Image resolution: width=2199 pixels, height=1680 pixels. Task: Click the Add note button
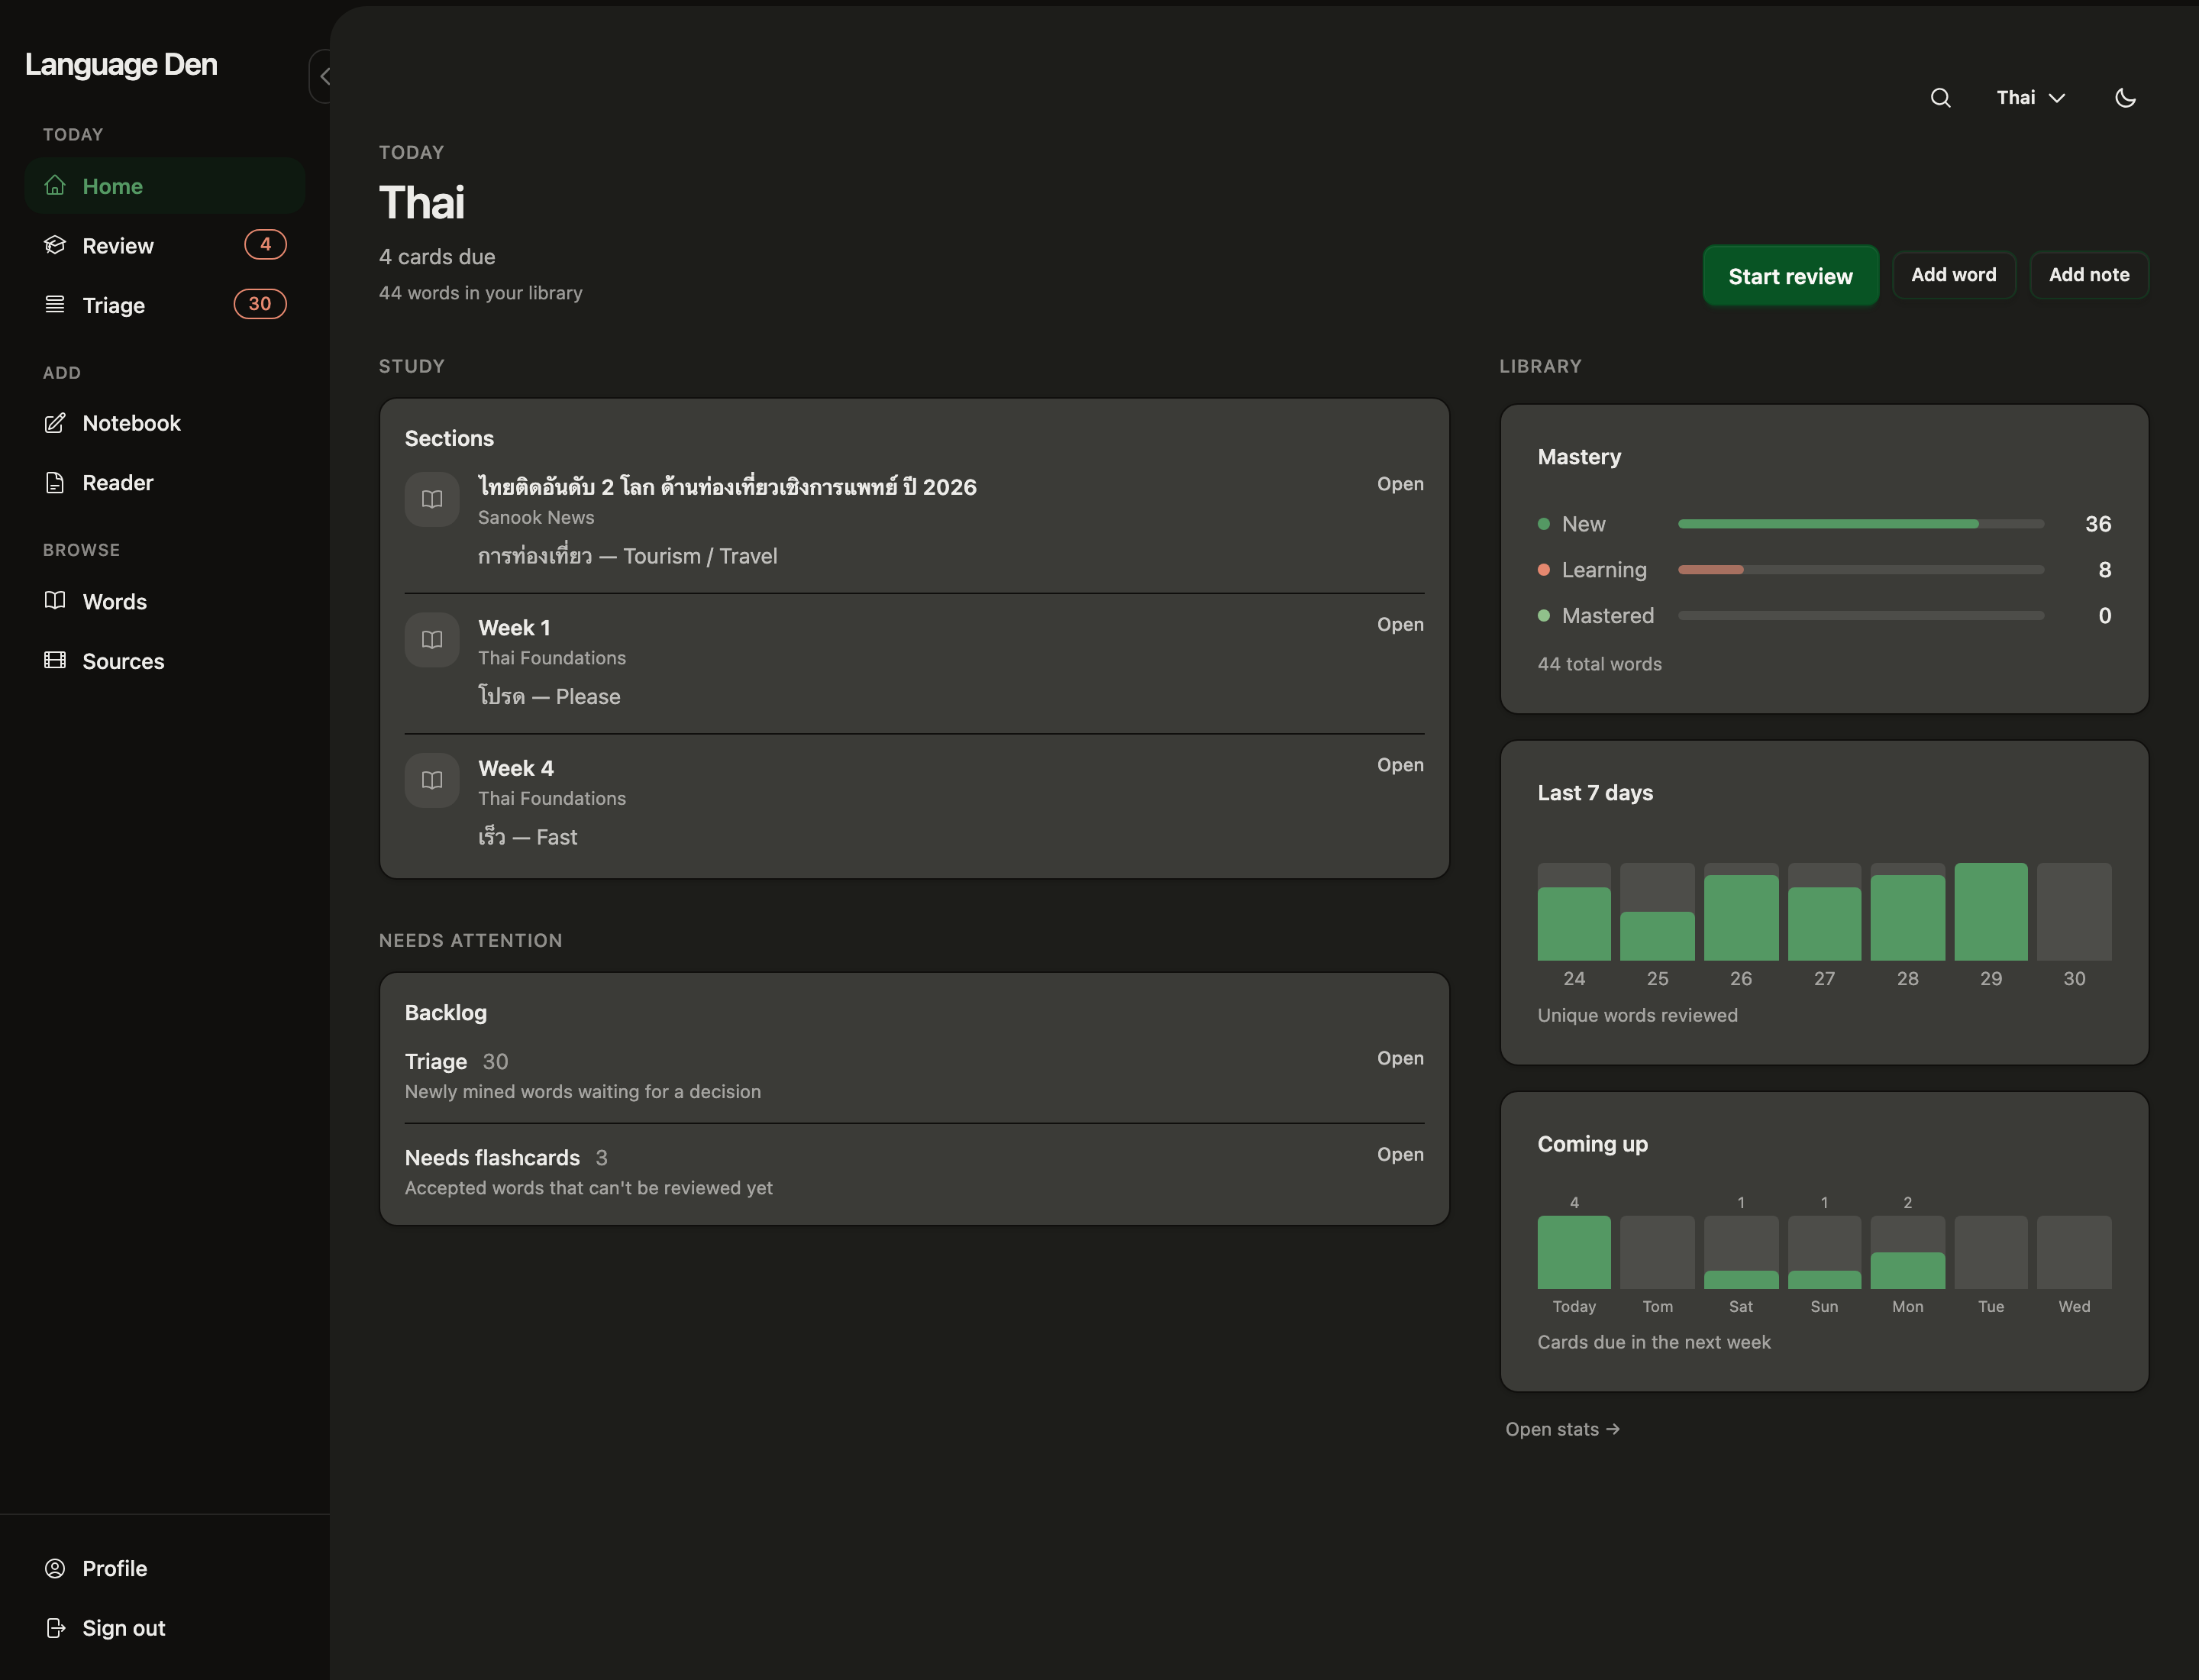point(2088,275)
